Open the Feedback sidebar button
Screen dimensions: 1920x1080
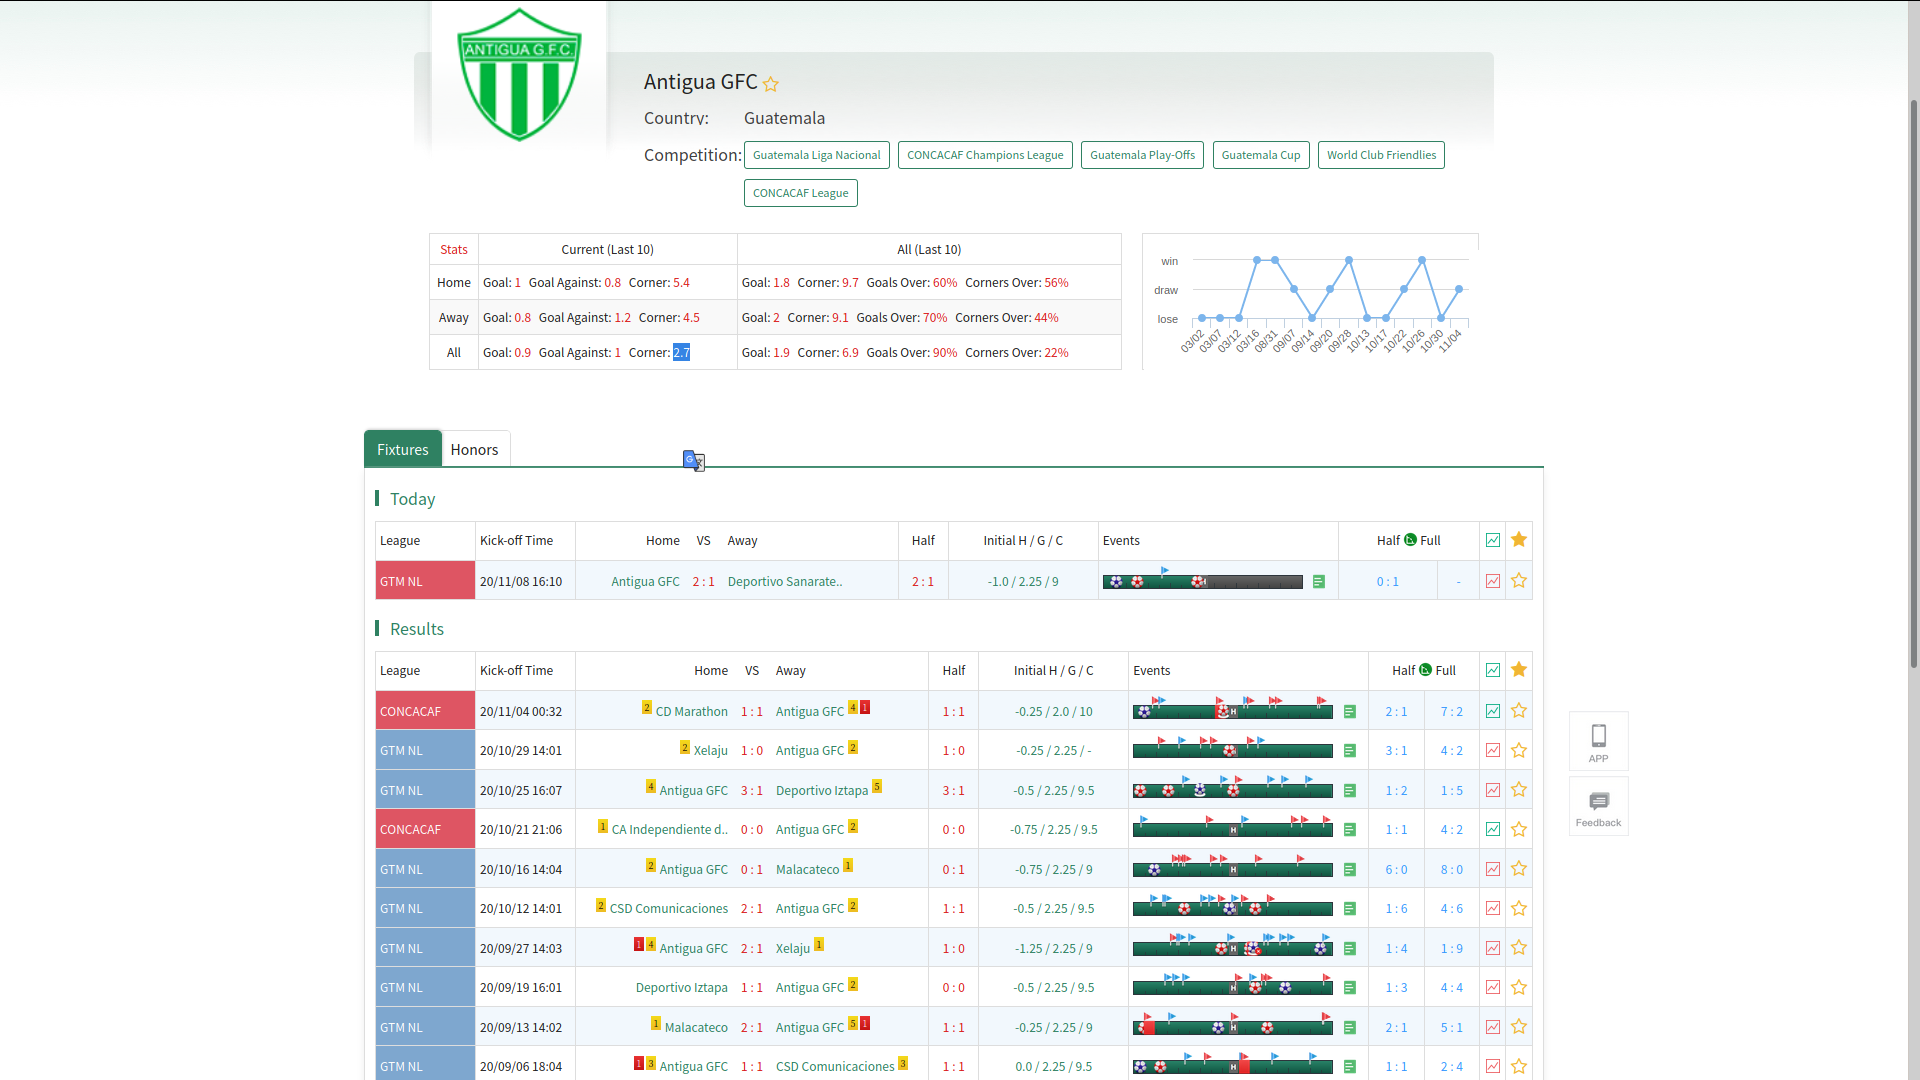click(1598, 807)
